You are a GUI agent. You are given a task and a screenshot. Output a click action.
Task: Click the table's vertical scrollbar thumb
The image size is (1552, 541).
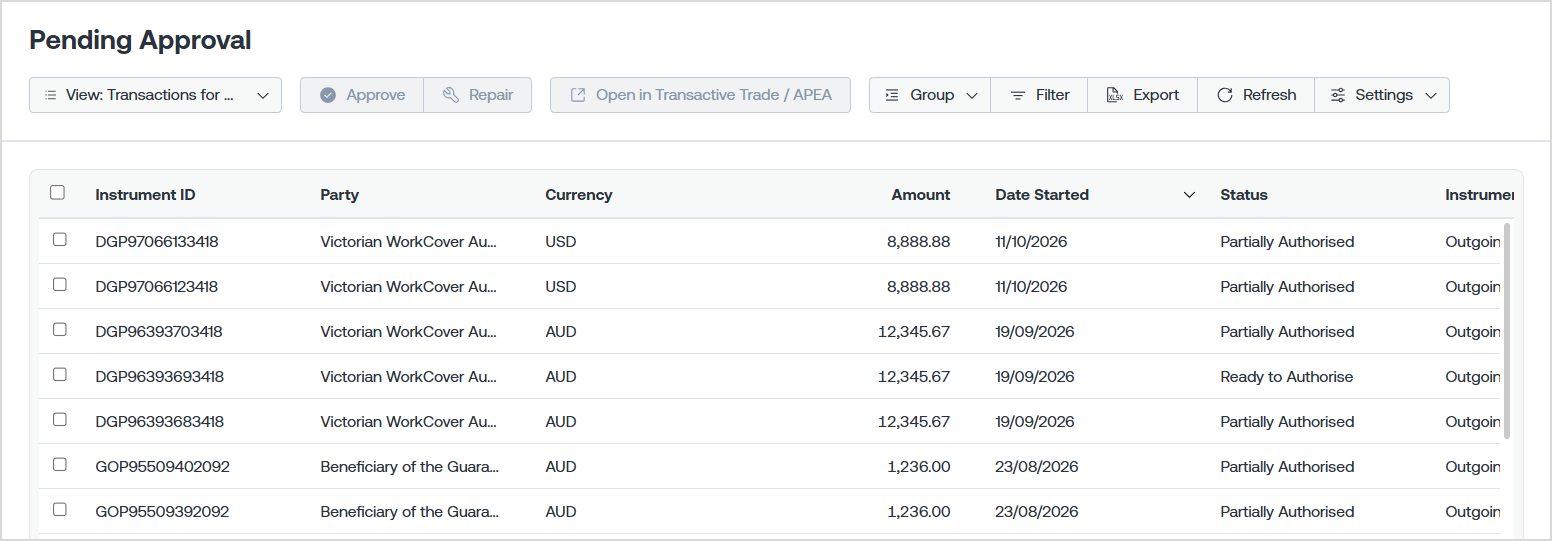(1507, 330)
